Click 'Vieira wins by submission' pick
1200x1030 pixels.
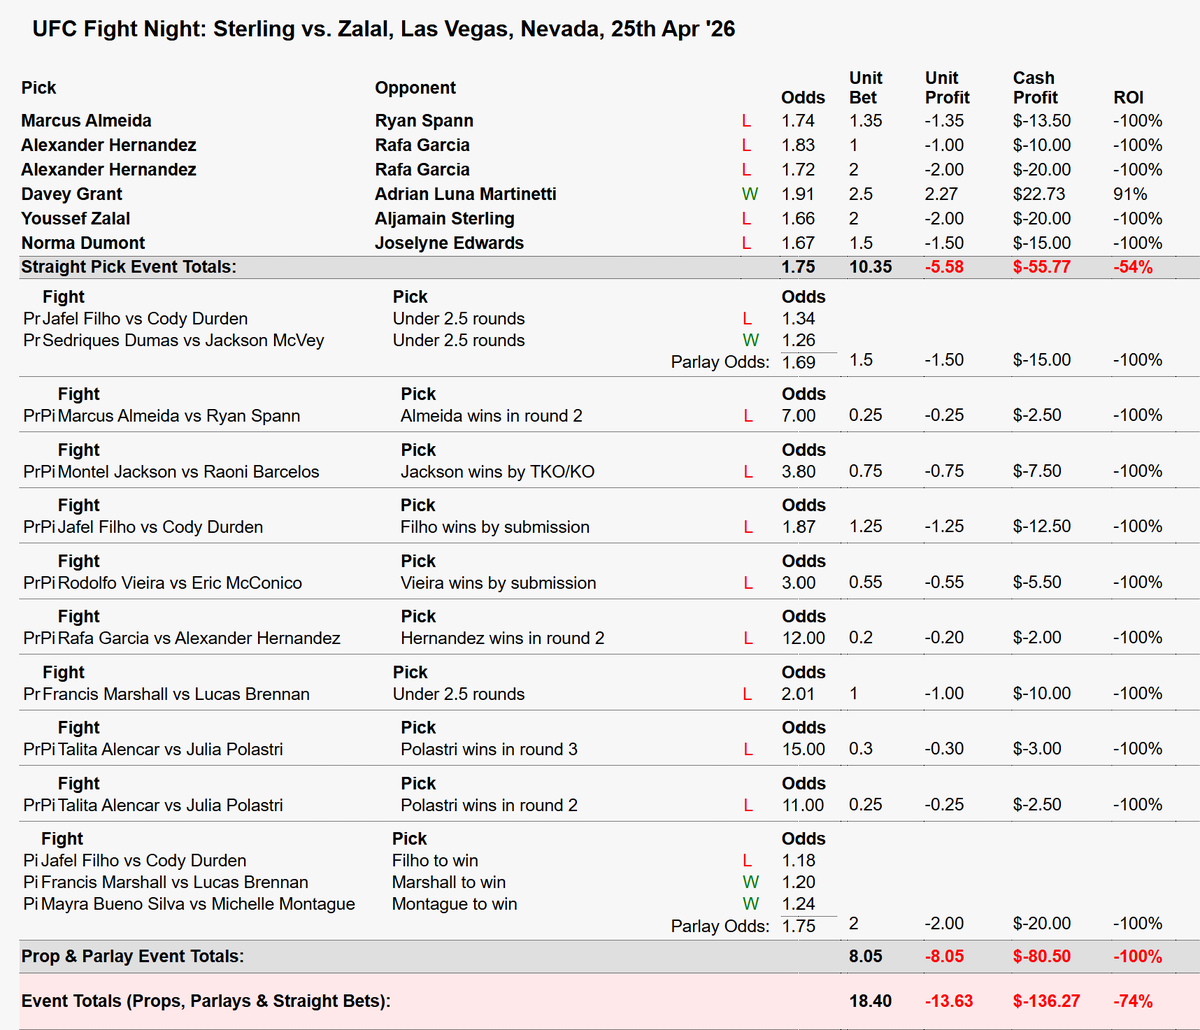click(x=498, y=583)
